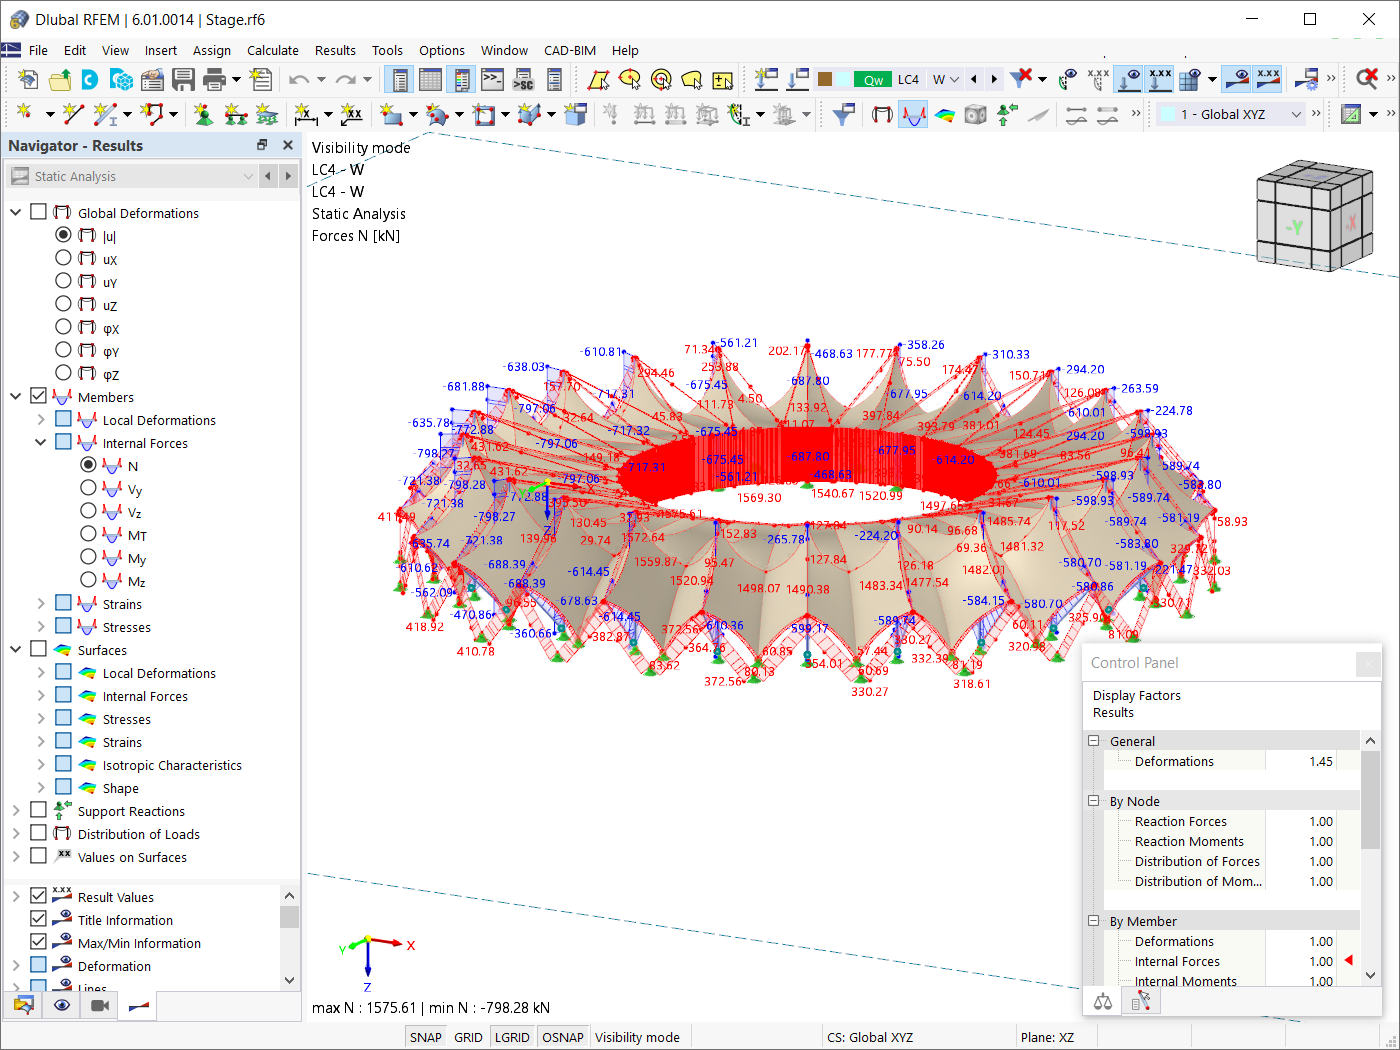Click SNAP in the status bar
Image resolution: width=1400 pixels, height=1050 pixels.
[425, 1037]
